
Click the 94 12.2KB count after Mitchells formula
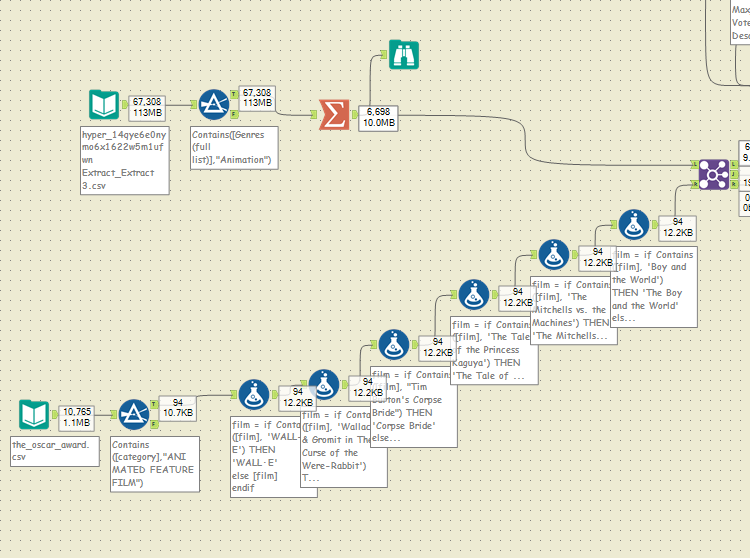coord(597,257)
